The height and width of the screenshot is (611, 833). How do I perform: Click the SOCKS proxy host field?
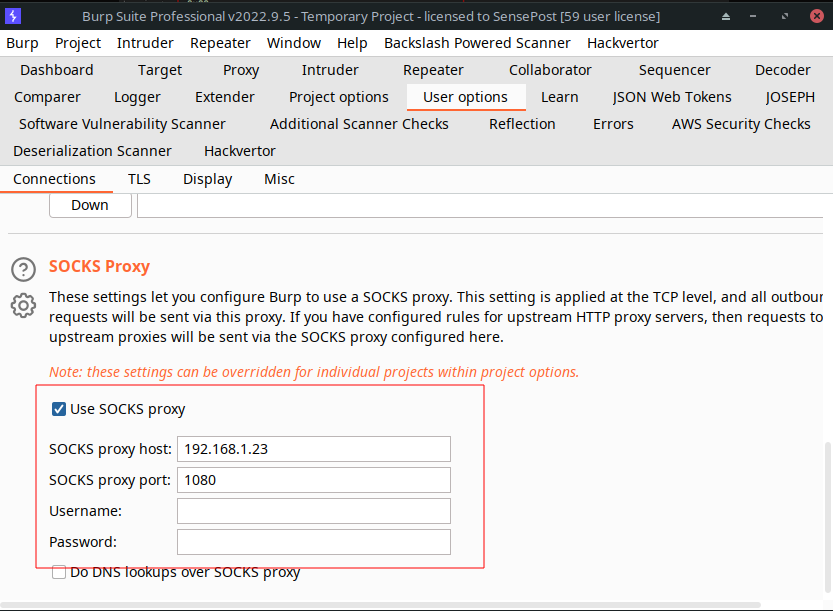point(313,449)
